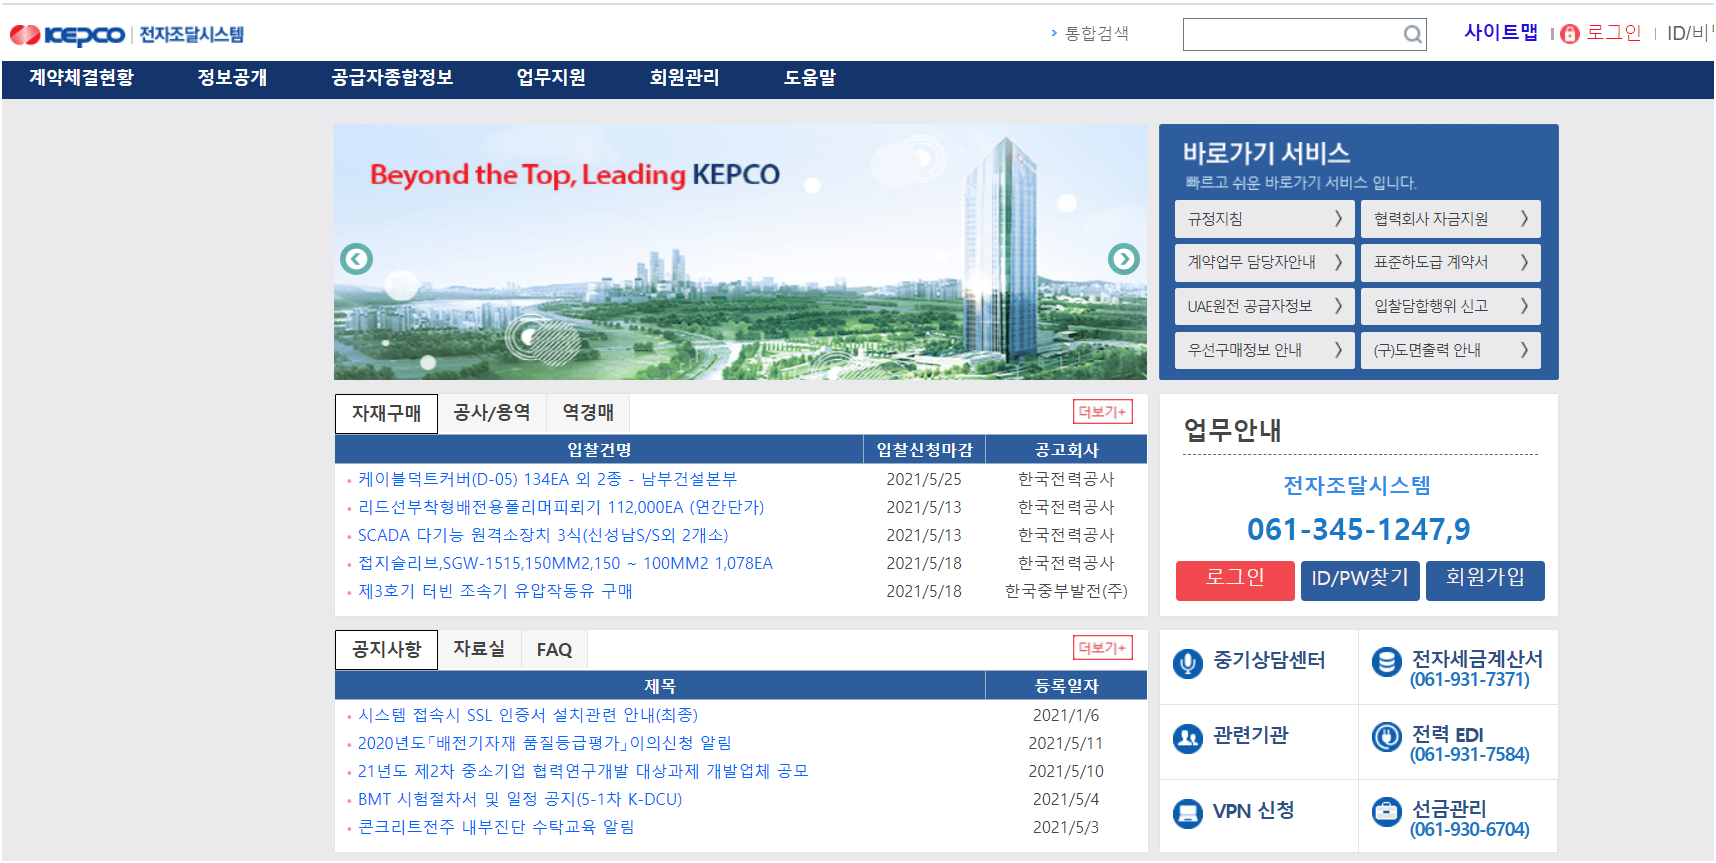
Task: Click the 전자세금계산서 icon
Action: pos(1386,662)
